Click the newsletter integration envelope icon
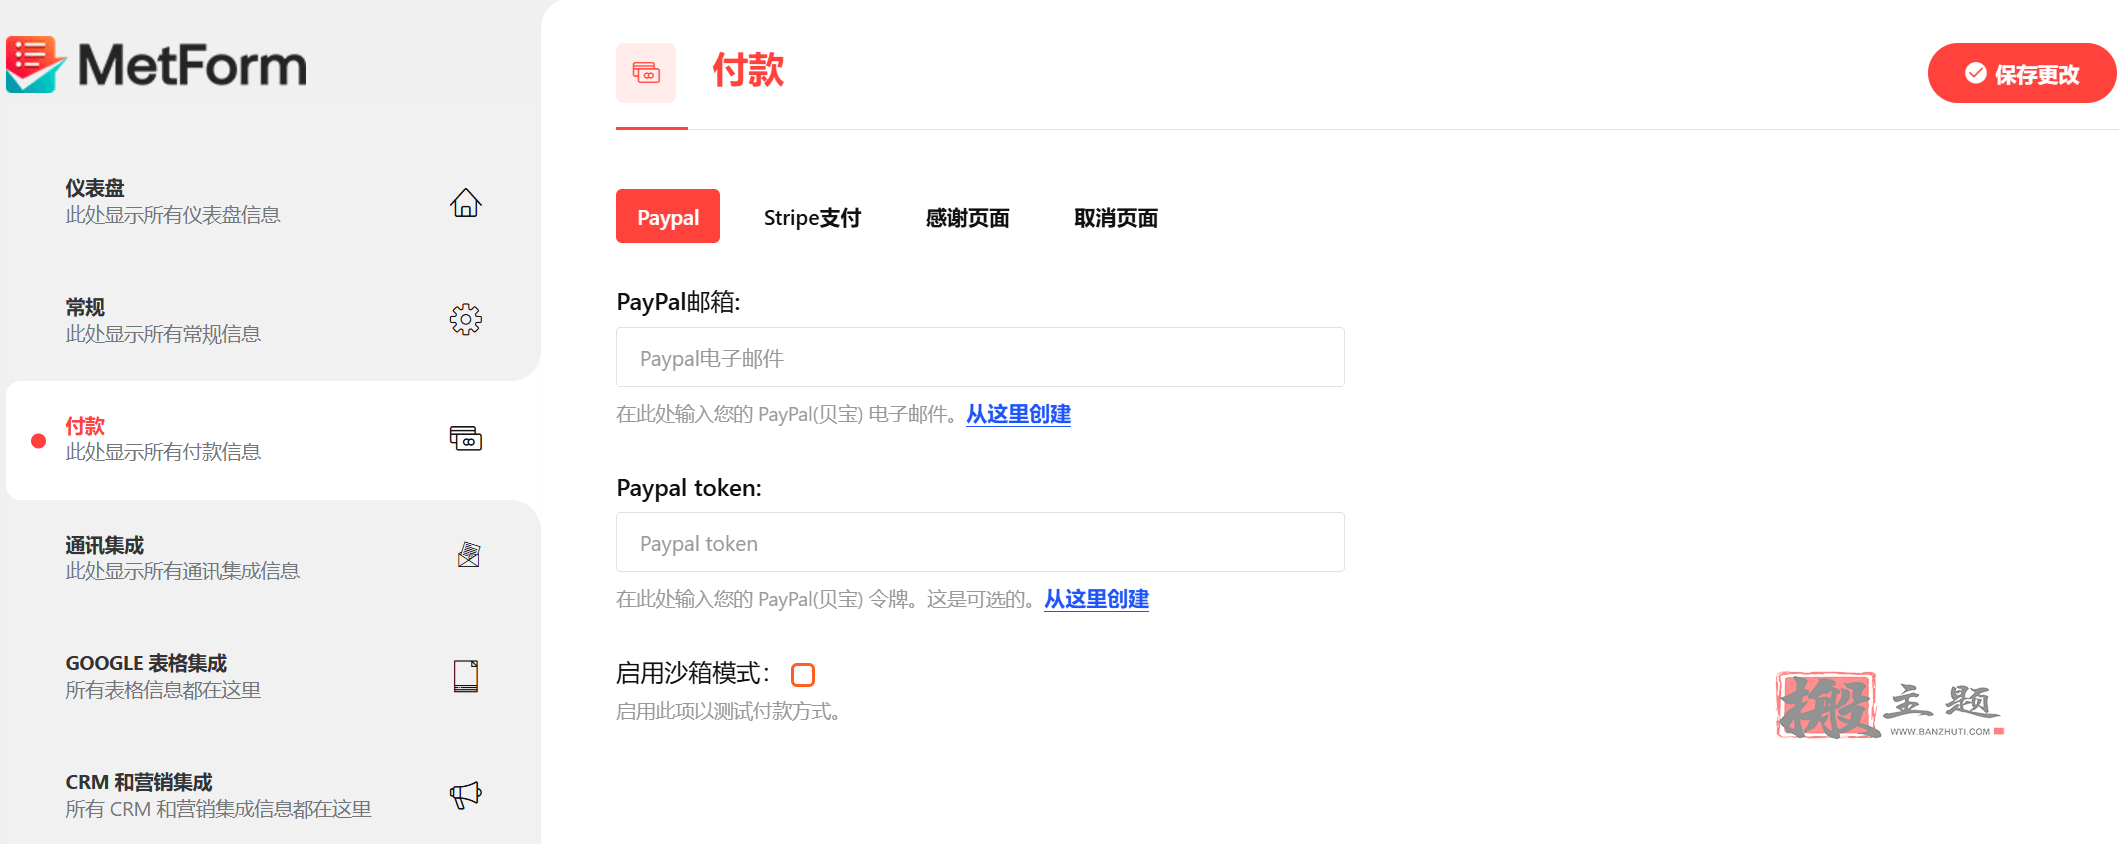This screenshot has width=2119, height=844. (468, 555)
